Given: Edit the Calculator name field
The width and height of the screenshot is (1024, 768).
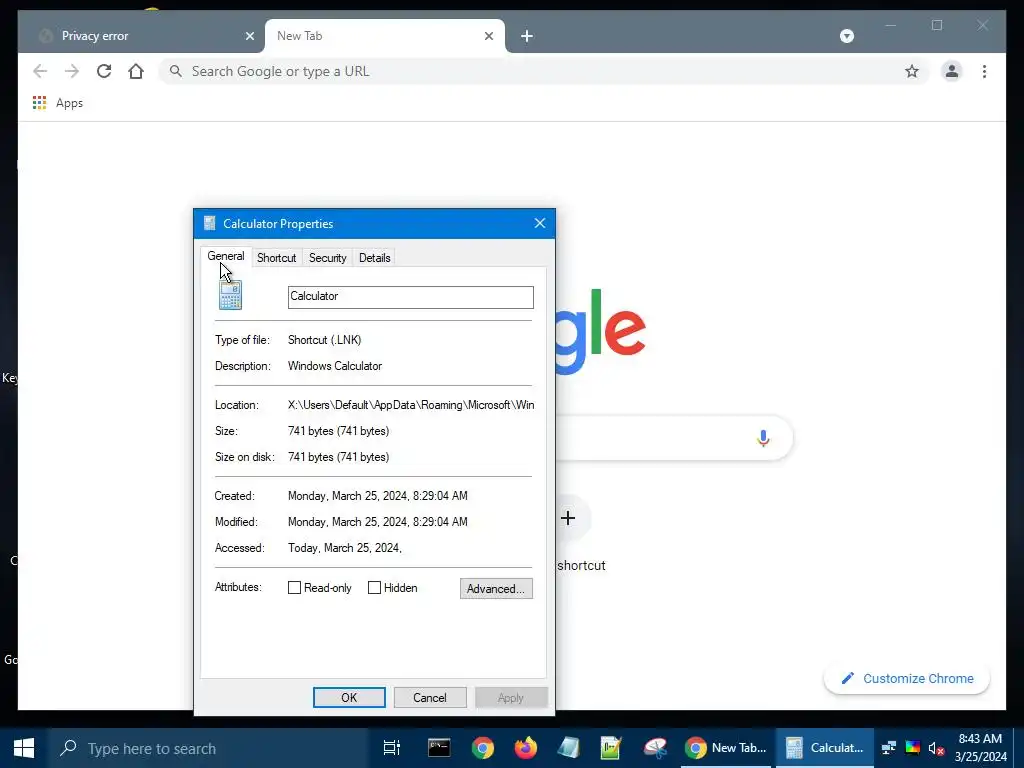Looking at the screenshot, I should click(x=410, y=297).
